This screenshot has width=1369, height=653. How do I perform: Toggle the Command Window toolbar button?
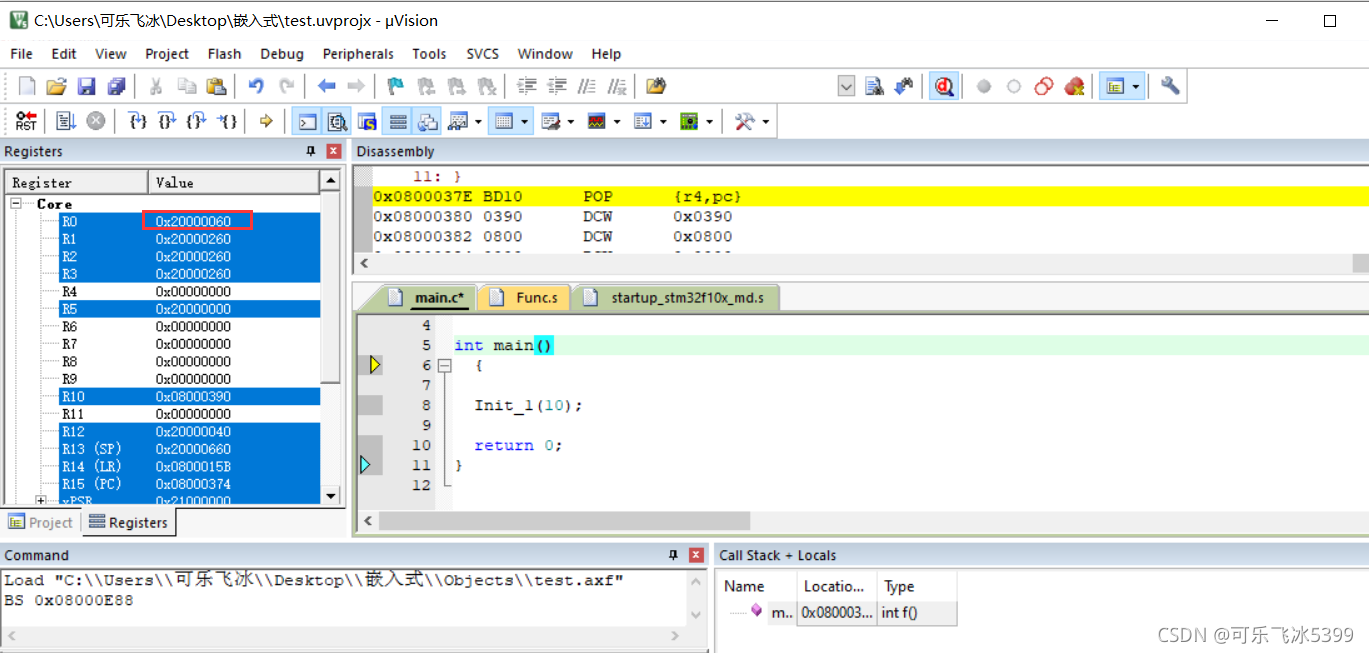pyautogui.click(x=307, y=122)
